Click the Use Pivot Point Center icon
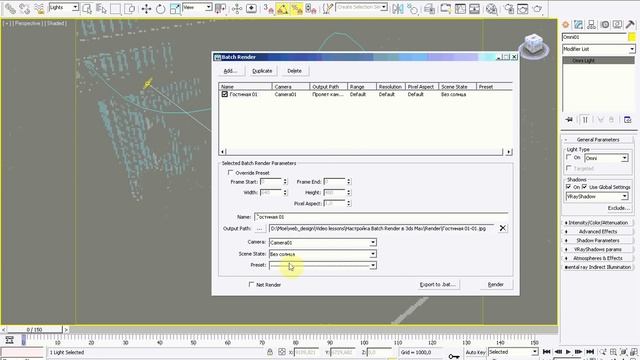The width and height of the screenshot is (640, 360). 220,9
